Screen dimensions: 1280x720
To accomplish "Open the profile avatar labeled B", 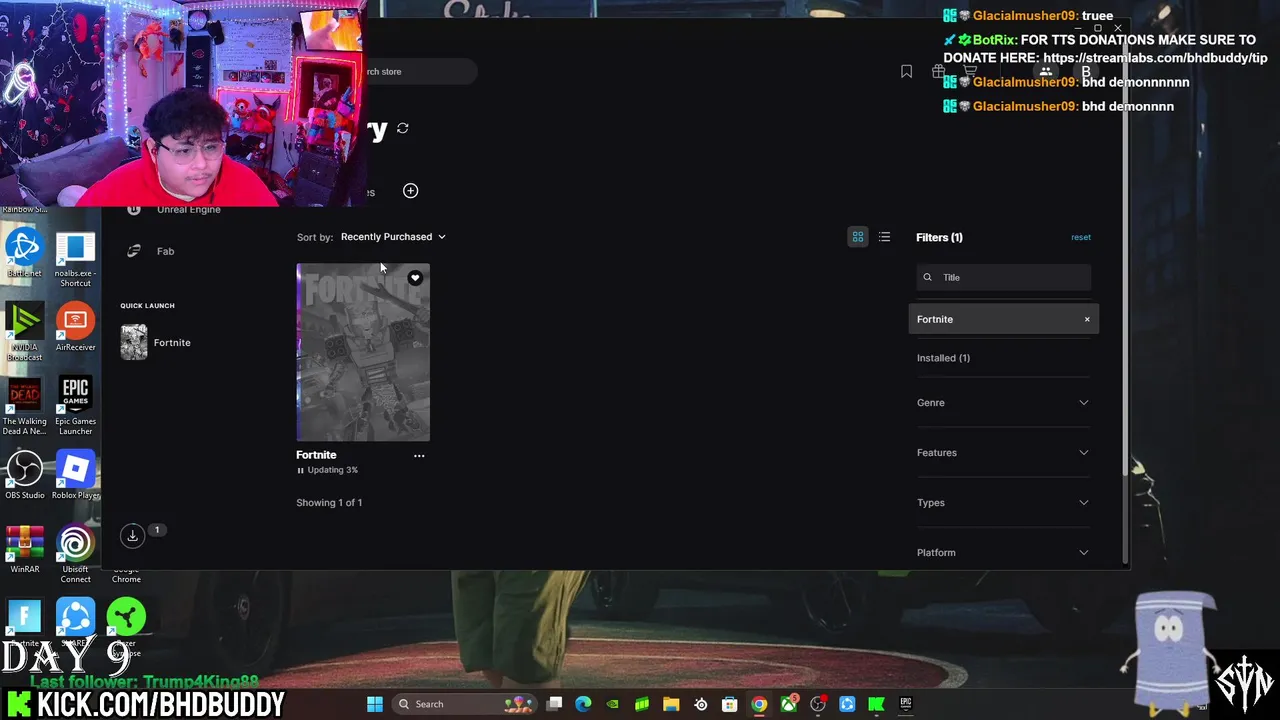I will pyautogui.click(x=1086, y=72).
